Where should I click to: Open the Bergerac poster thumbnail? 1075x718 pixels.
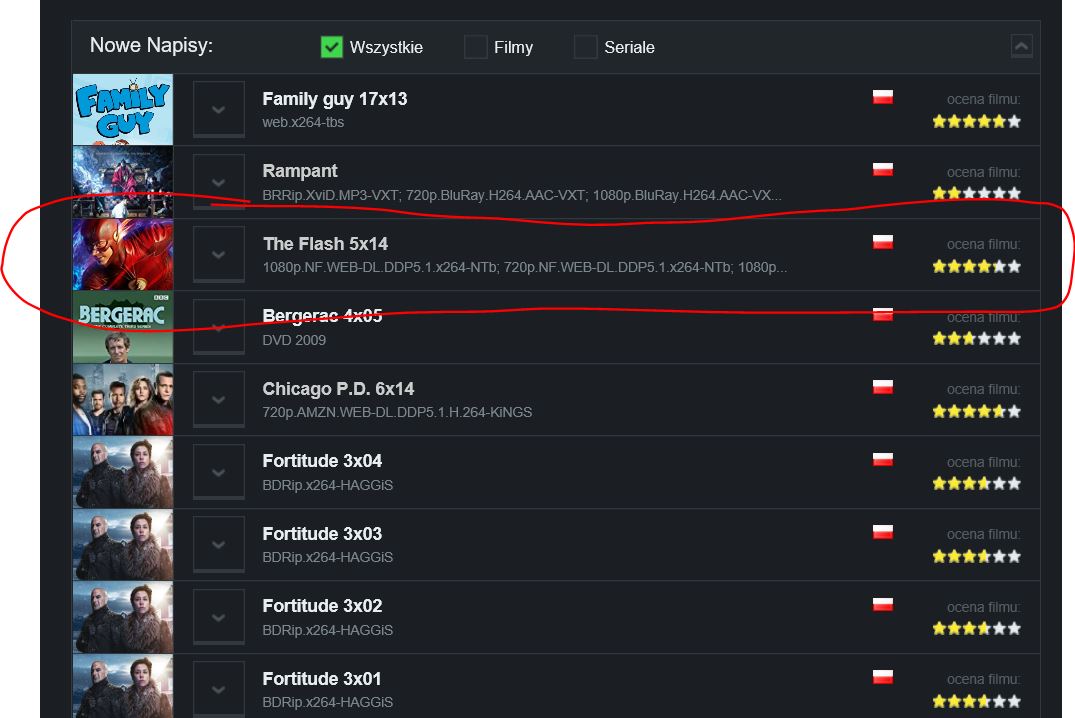123,327
